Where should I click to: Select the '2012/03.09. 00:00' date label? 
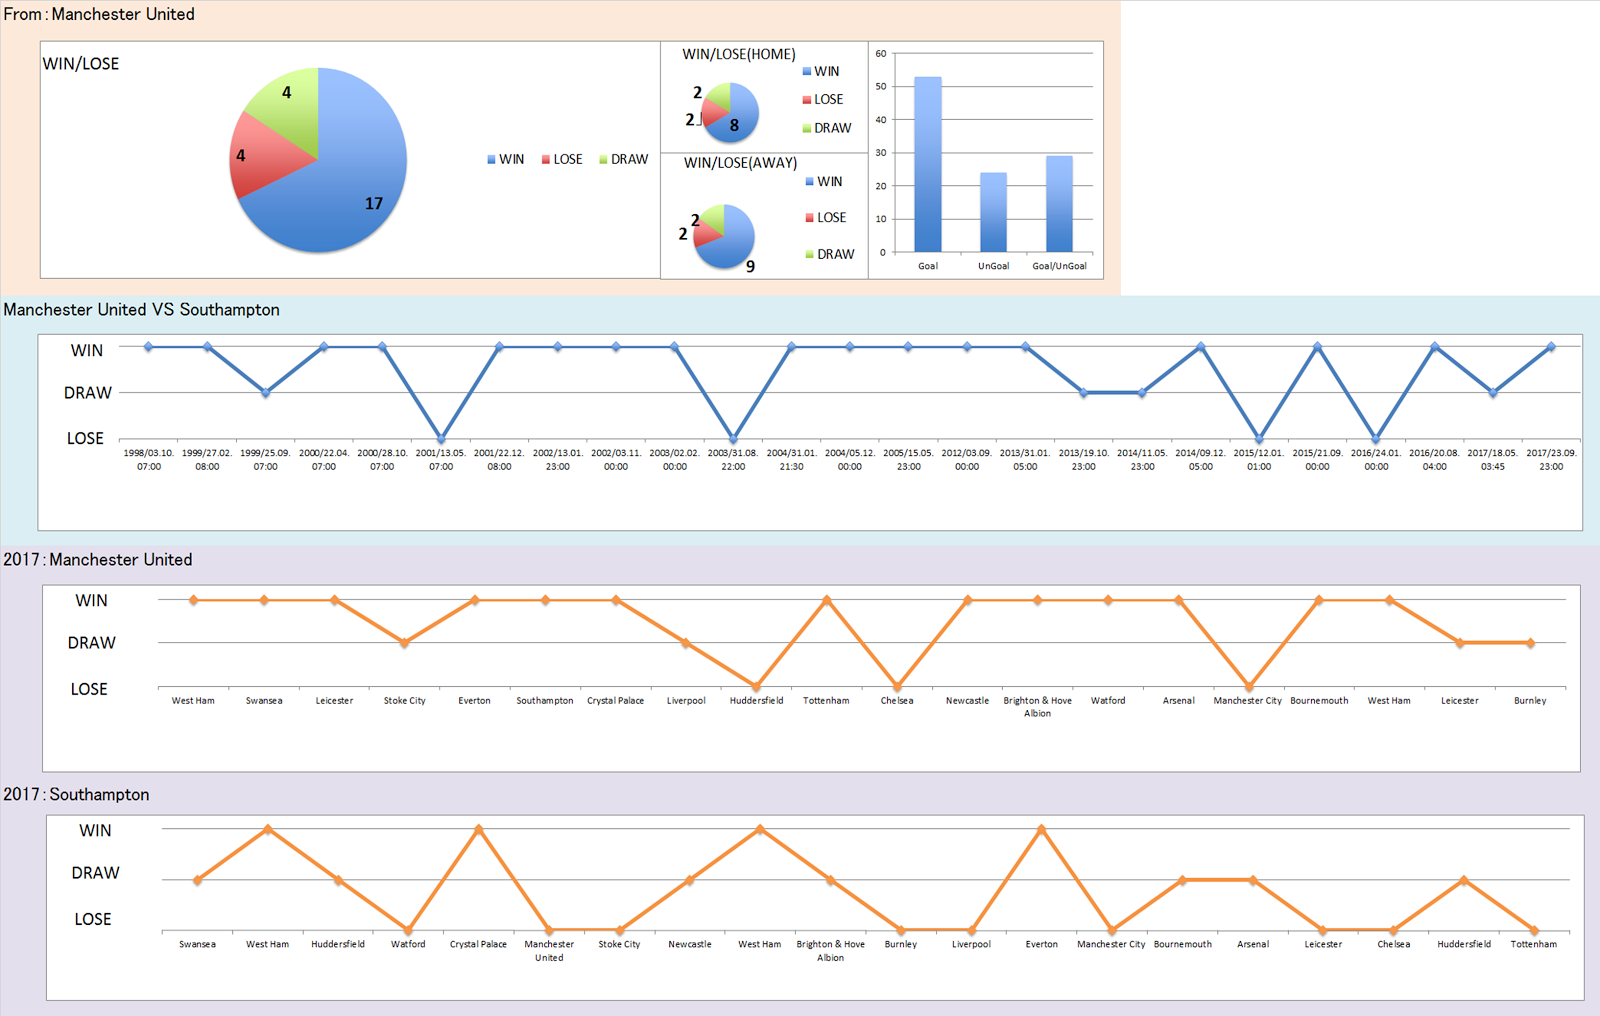click(x=967, y=460)
